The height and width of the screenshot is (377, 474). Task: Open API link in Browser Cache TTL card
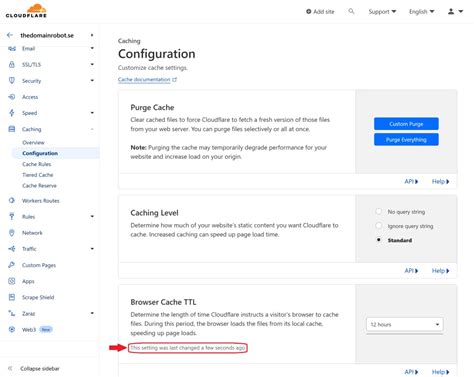coord(411,372)
